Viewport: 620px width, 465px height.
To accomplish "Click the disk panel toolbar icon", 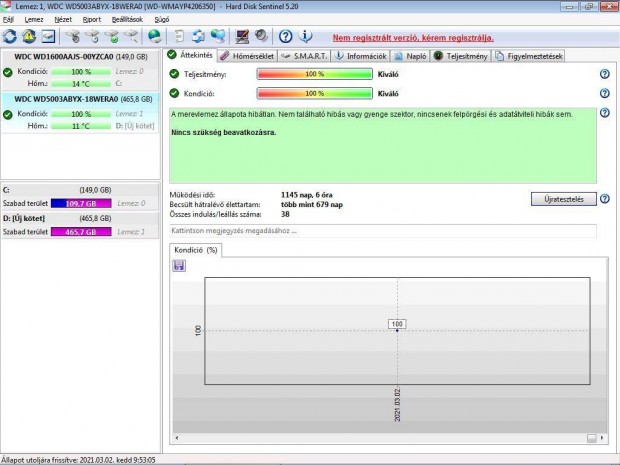I will point(48,36).
